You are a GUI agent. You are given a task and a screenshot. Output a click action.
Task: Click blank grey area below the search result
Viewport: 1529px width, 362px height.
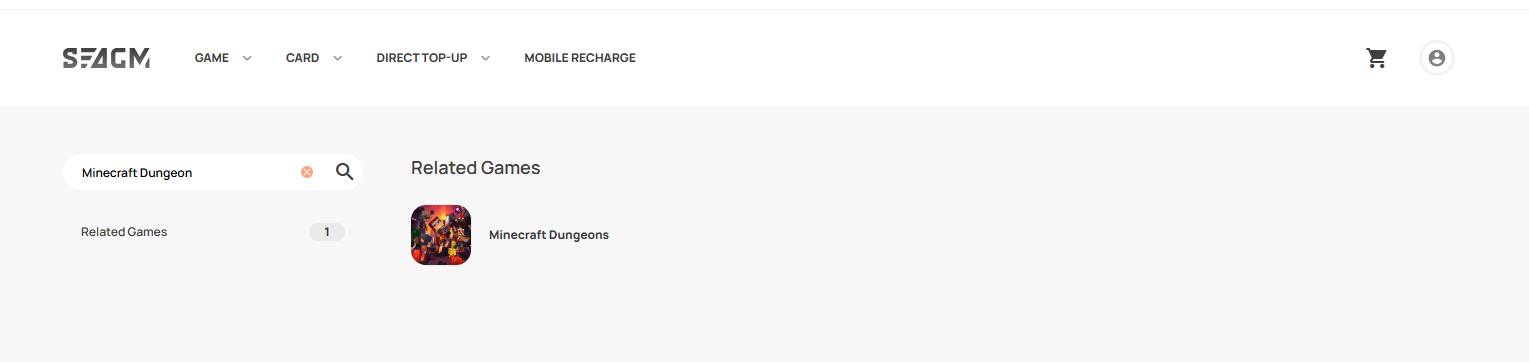(x=900, y=315)
